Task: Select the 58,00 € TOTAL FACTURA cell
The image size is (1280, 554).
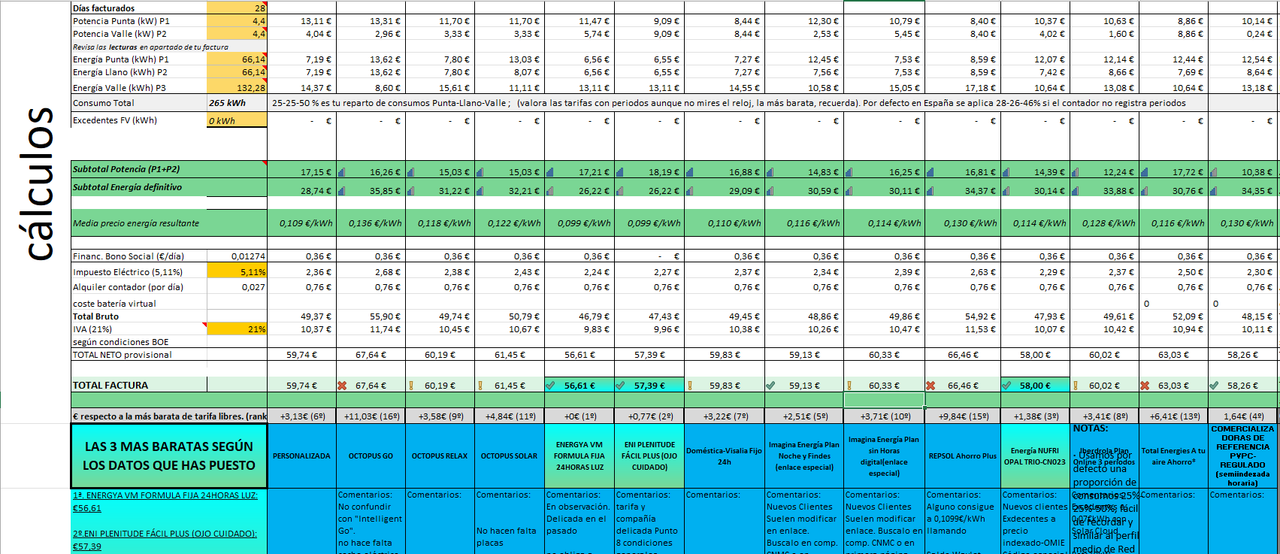Action: point(1034,385)
